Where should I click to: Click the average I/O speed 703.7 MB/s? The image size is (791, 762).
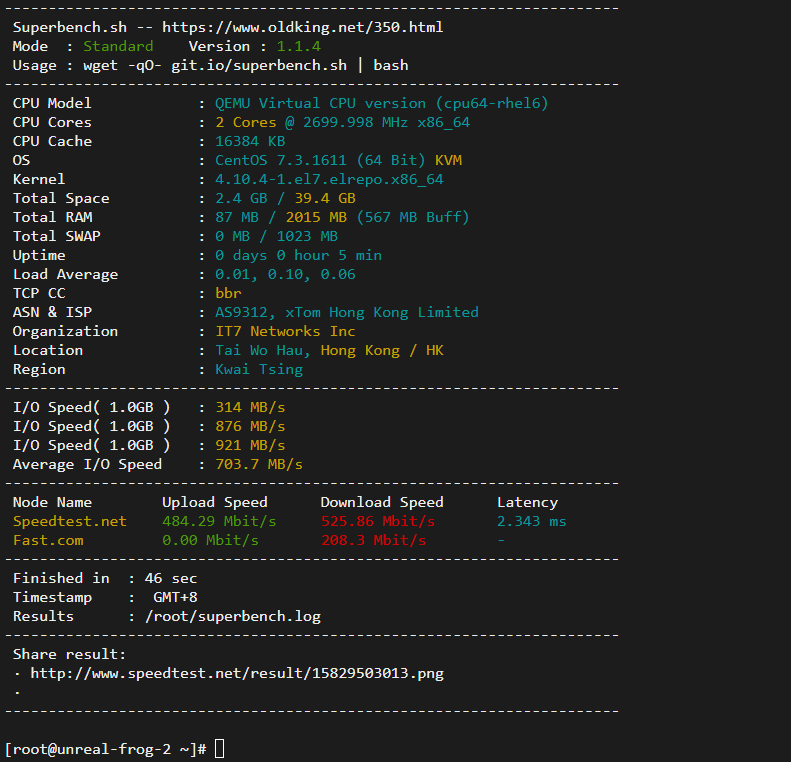click(x=259, y=464)
